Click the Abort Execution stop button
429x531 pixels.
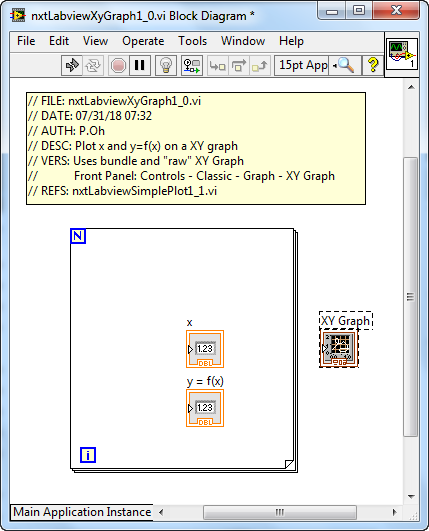[118, 65]
